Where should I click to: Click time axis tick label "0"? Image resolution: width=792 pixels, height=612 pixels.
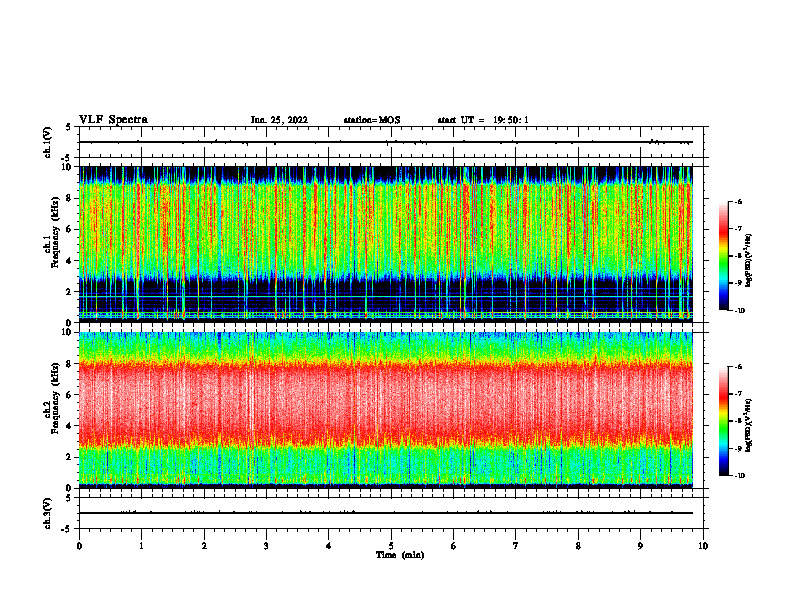79,546
